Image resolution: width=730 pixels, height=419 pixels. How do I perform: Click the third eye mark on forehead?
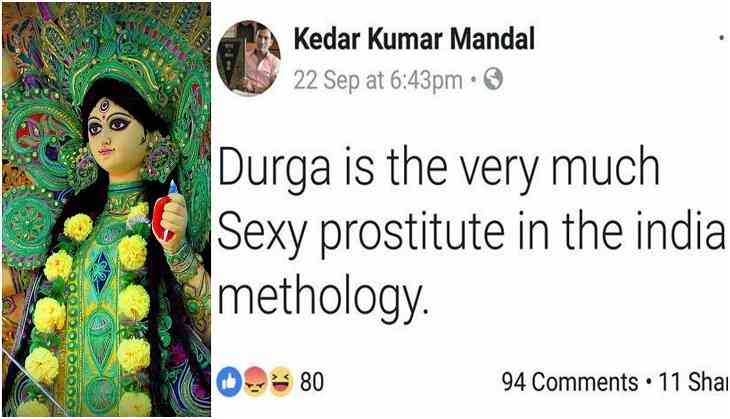[105, 107]
